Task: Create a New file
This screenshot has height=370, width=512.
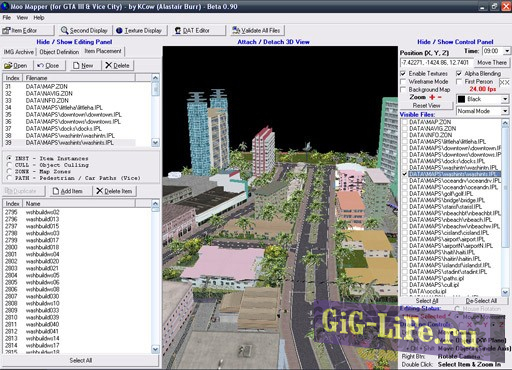Action: pos(86,65)
